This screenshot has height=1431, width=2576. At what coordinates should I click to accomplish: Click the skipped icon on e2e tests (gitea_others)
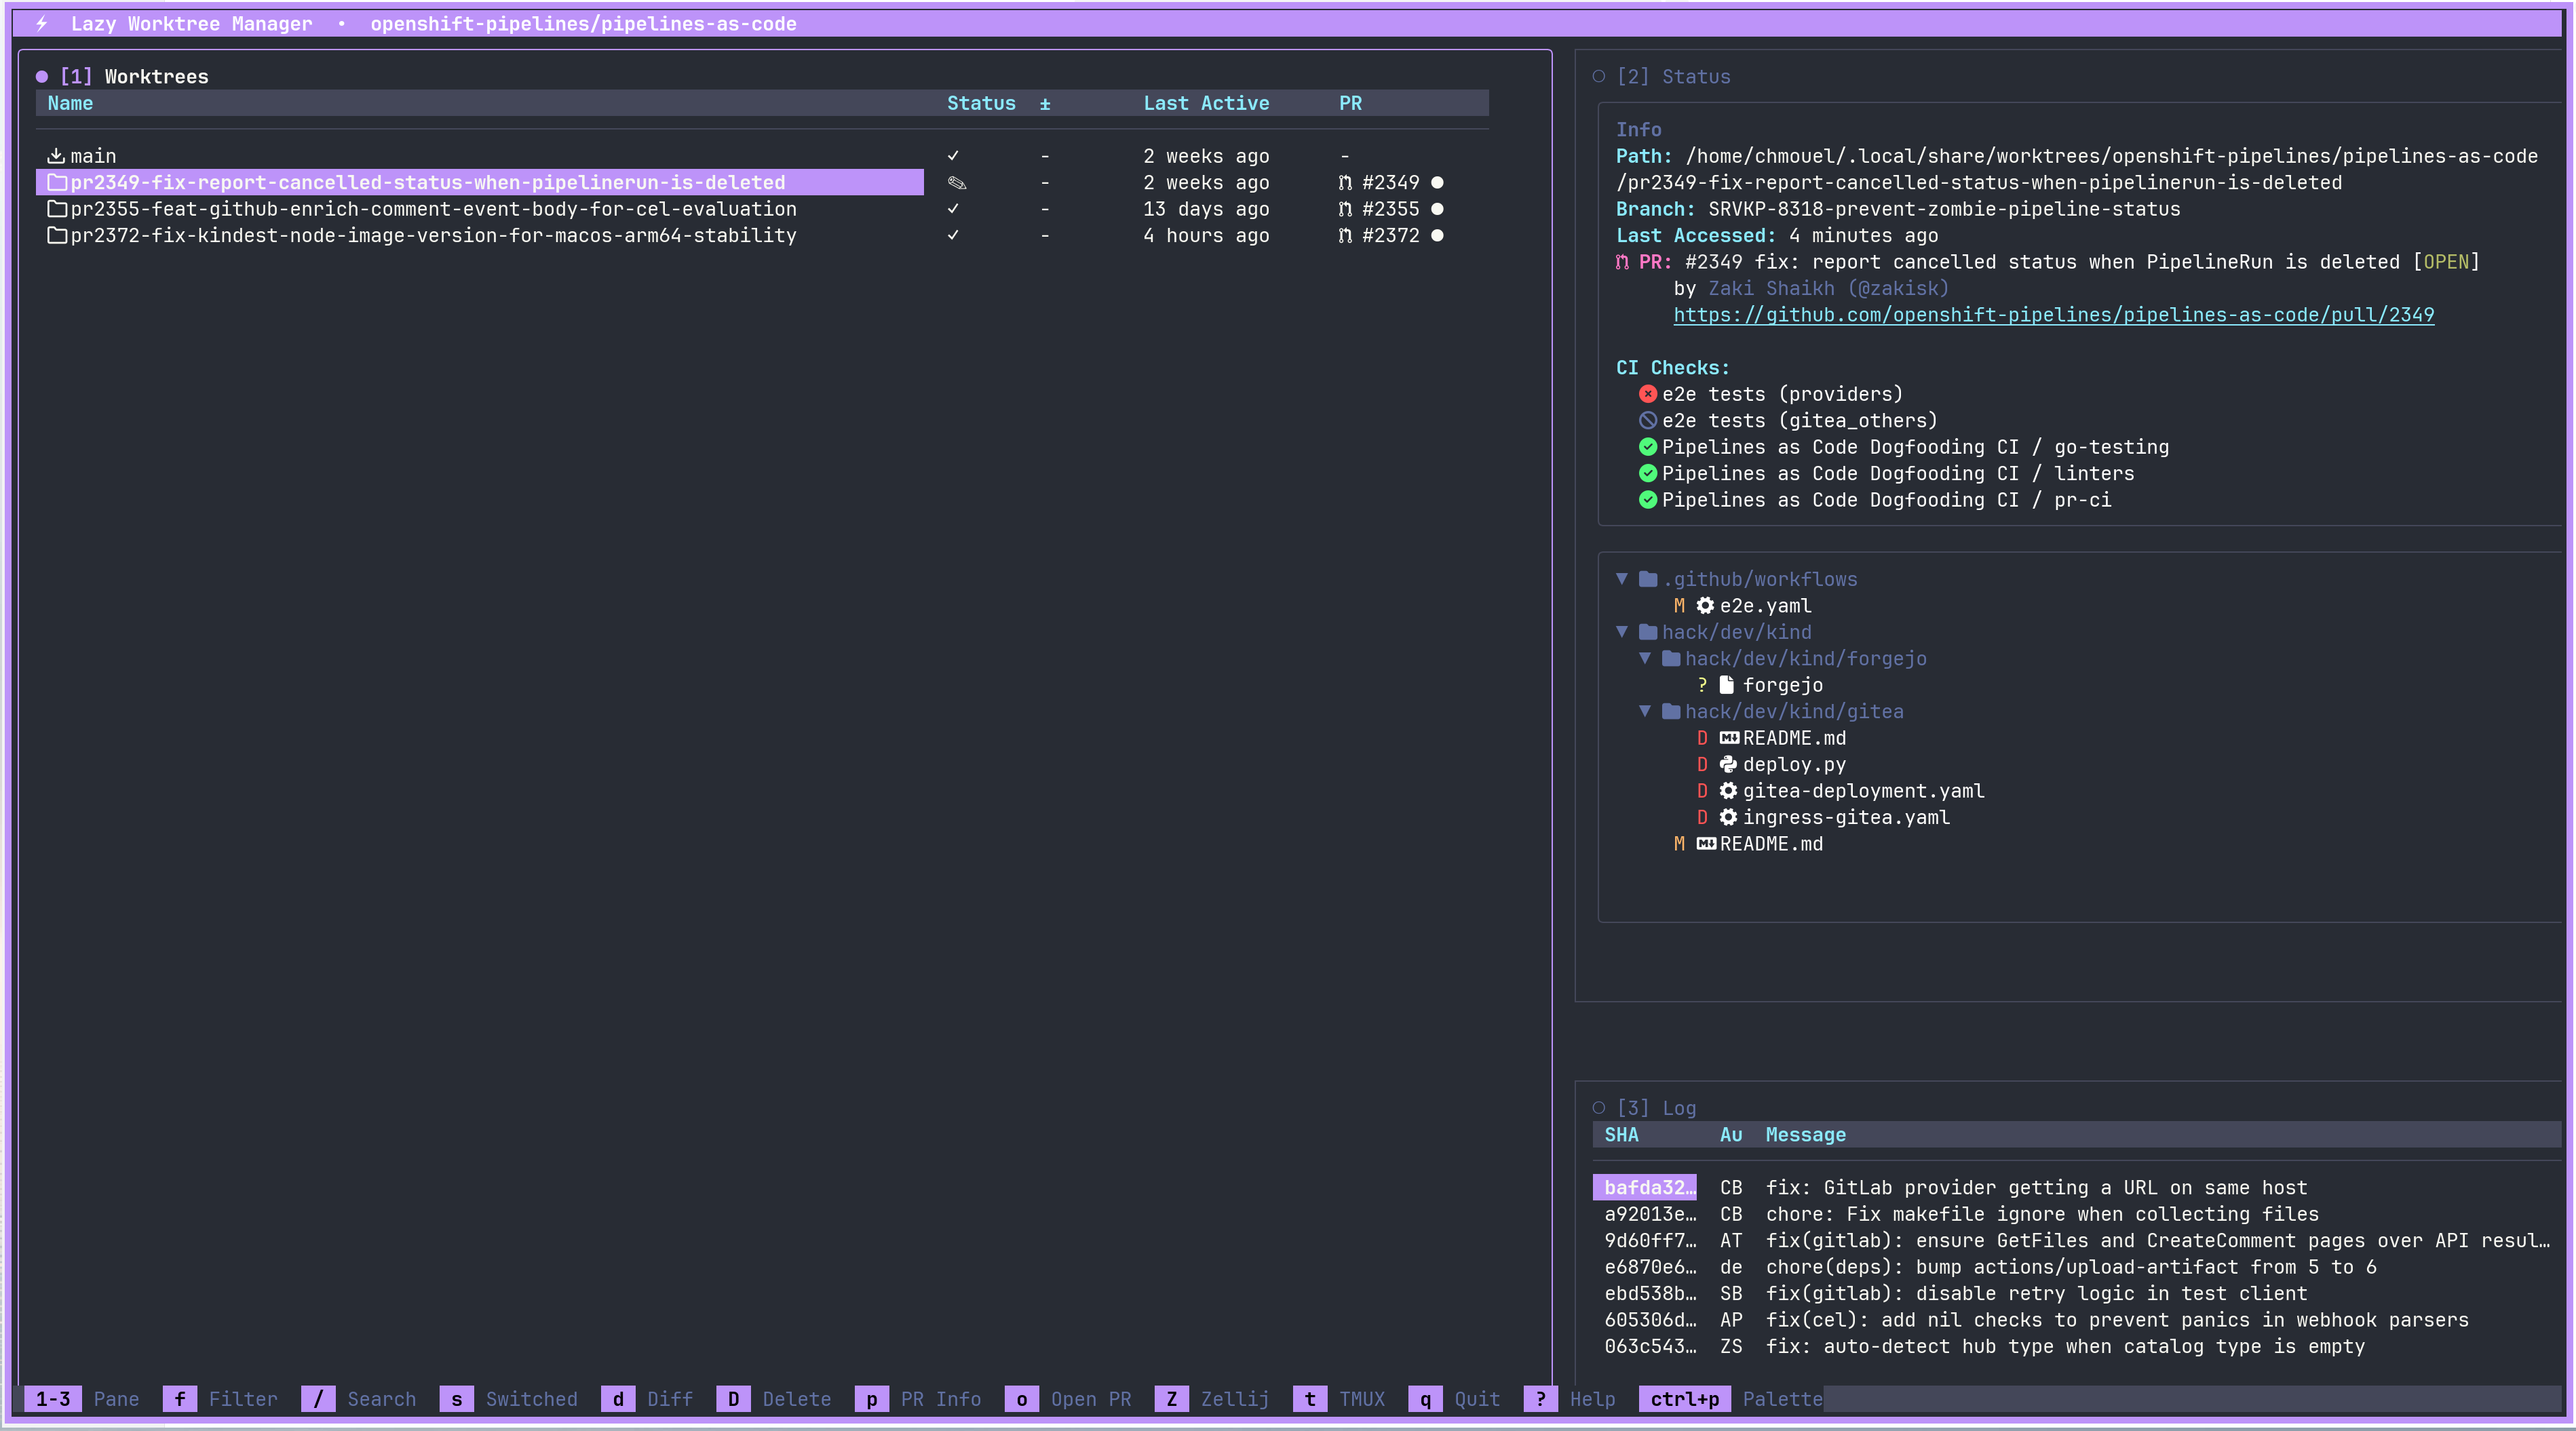pyautogui.click(x=1648, y=420)
